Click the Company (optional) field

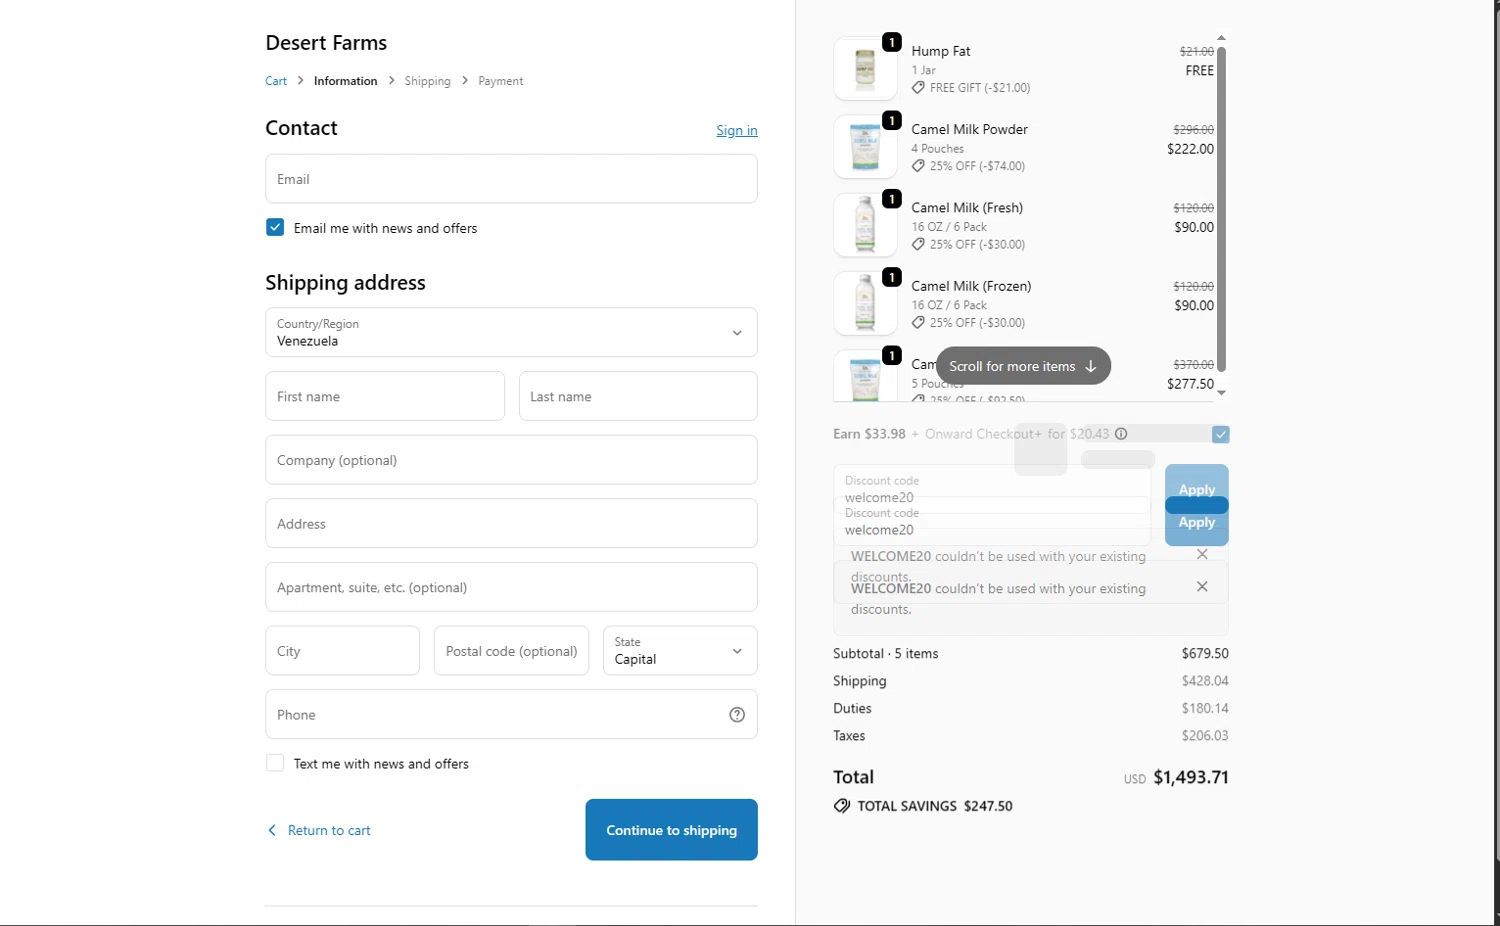coord(511,460)
